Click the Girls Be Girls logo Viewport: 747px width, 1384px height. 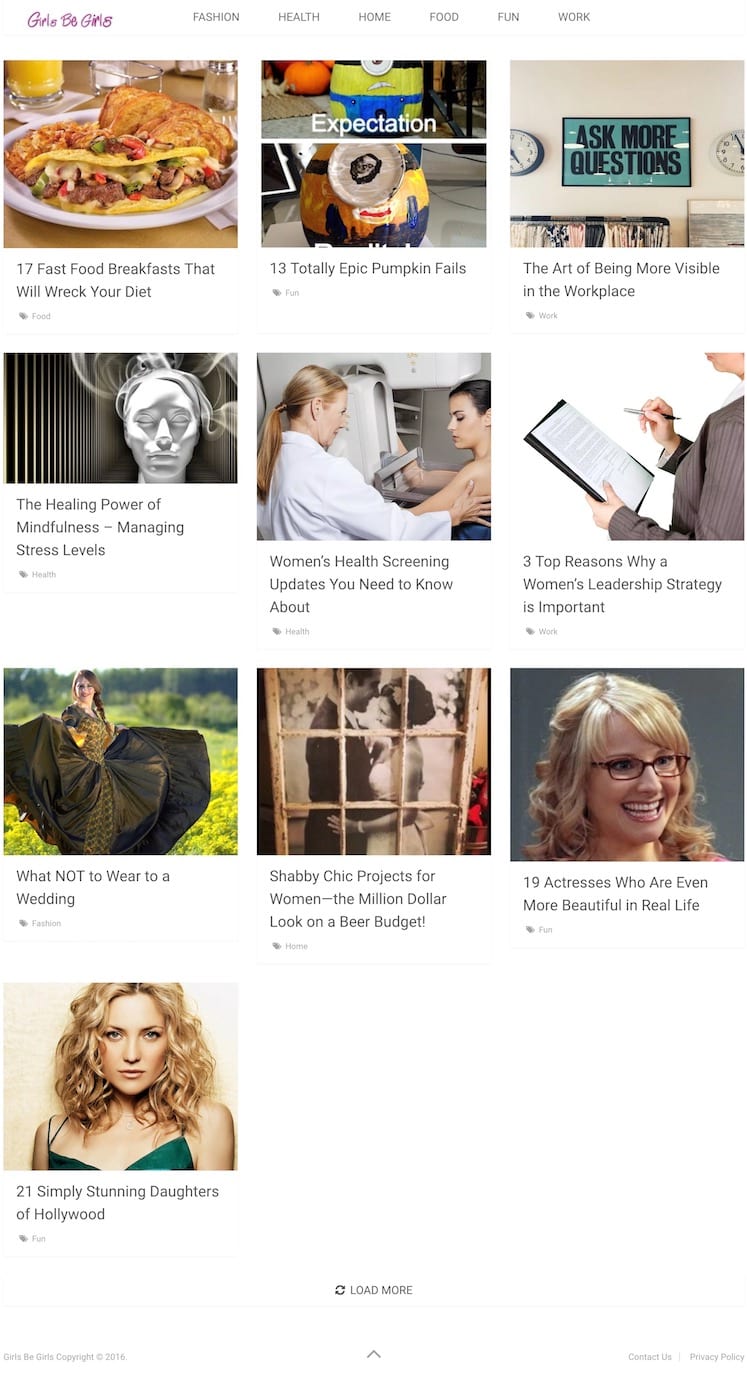pos(70,18)
